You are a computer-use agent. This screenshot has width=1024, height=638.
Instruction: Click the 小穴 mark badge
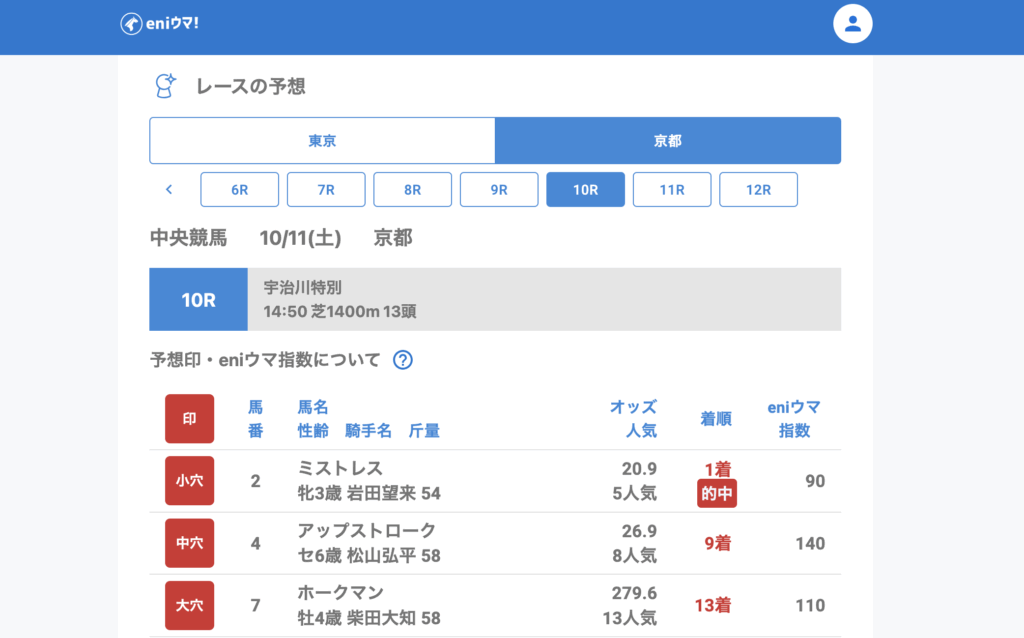tap(189, 481)
